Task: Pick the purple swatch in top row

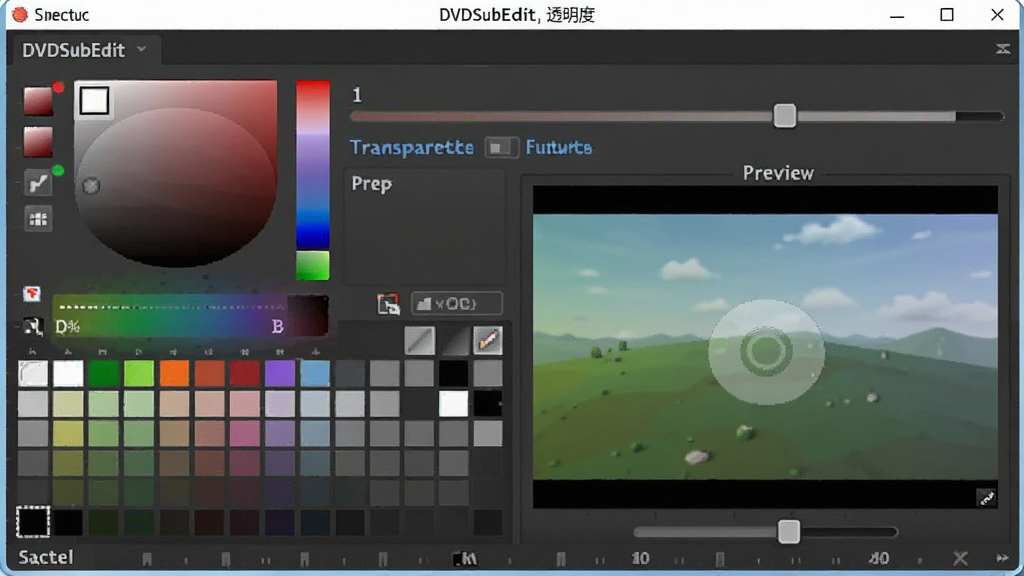Action: point(280,374)
